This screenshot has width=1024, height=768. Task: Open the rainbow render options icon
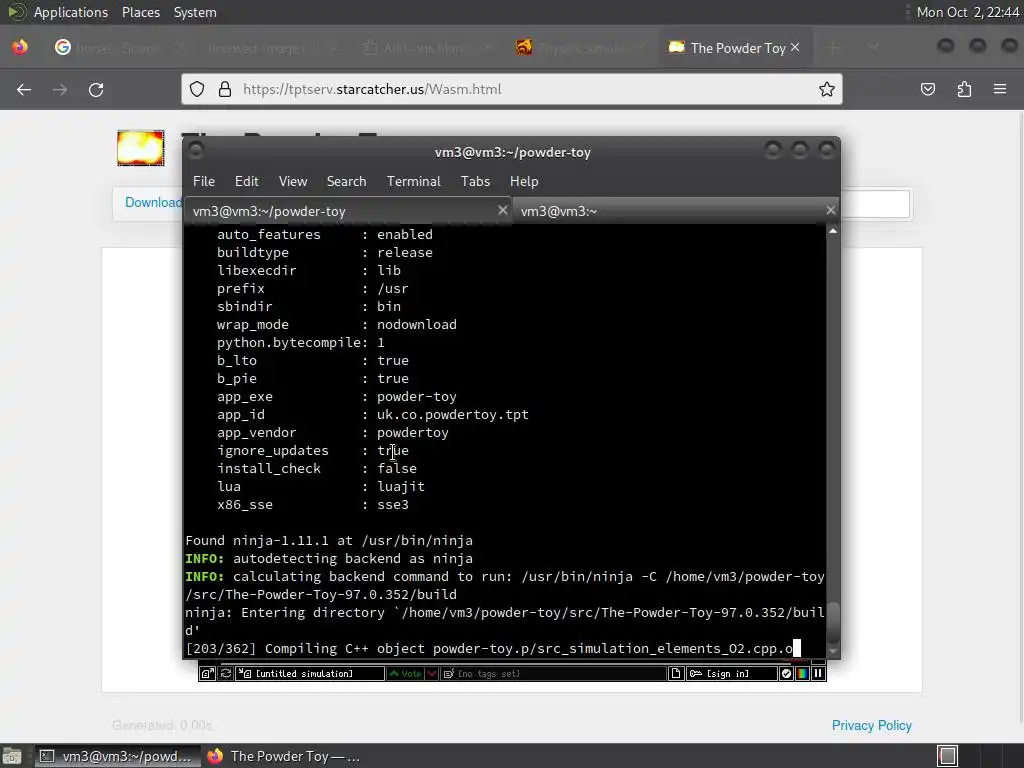tap(802, 673)
